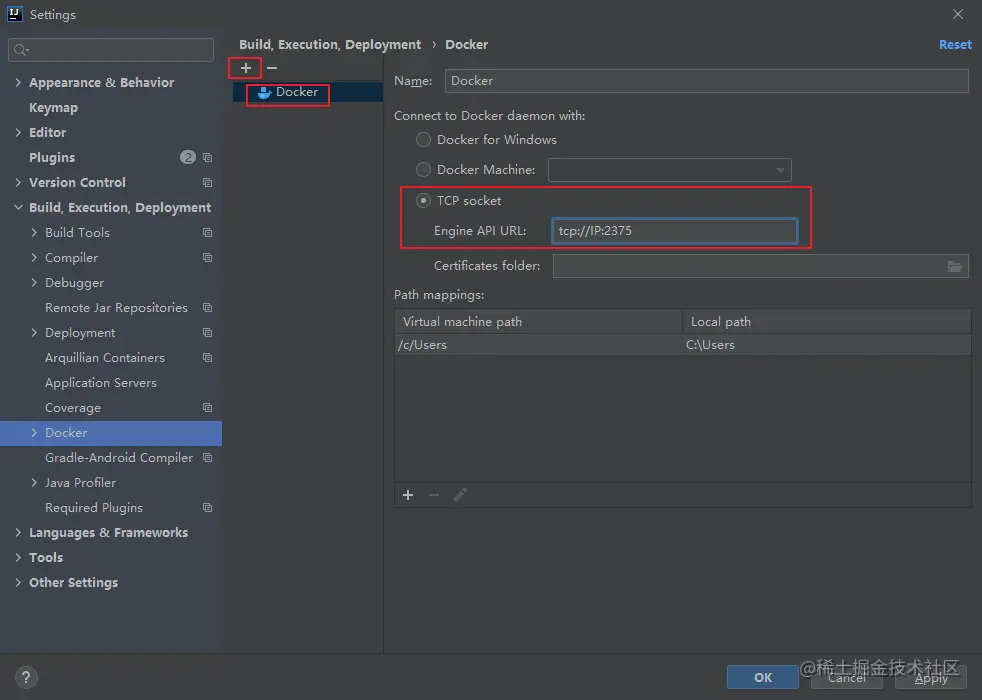The width and height of the screenshot is (982, 700).
Task: Remove path mapping with minus icon
Action: [x=434, y=495]
